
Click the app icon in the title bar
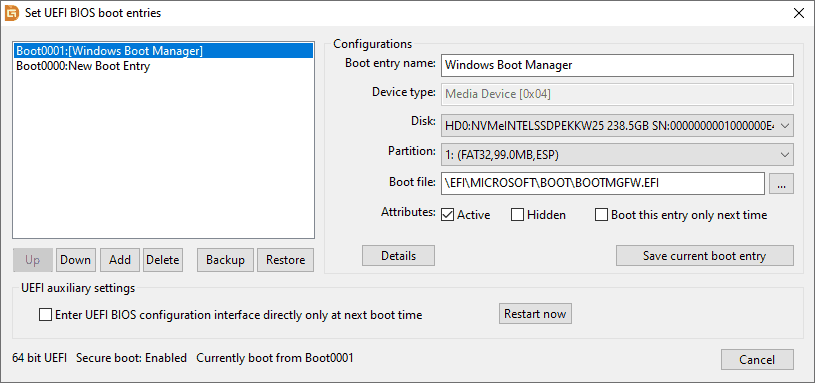pos(11,13)
